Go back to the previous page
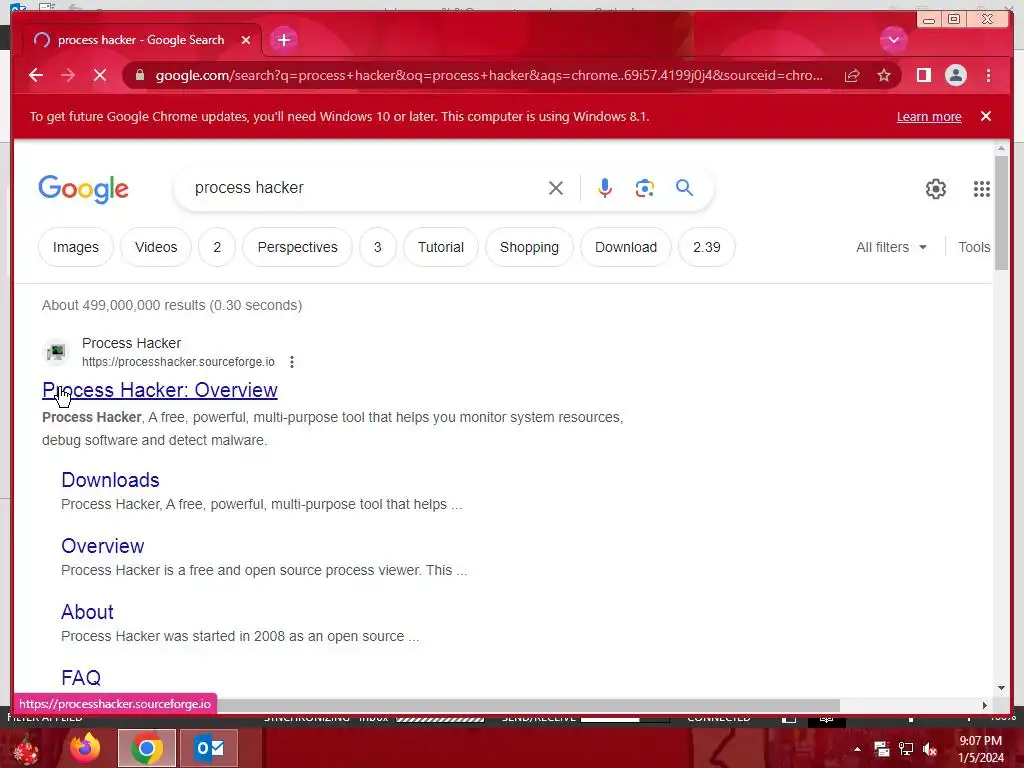The height and width of the screenshot is (768, 1024). click(x=36, y=76)
